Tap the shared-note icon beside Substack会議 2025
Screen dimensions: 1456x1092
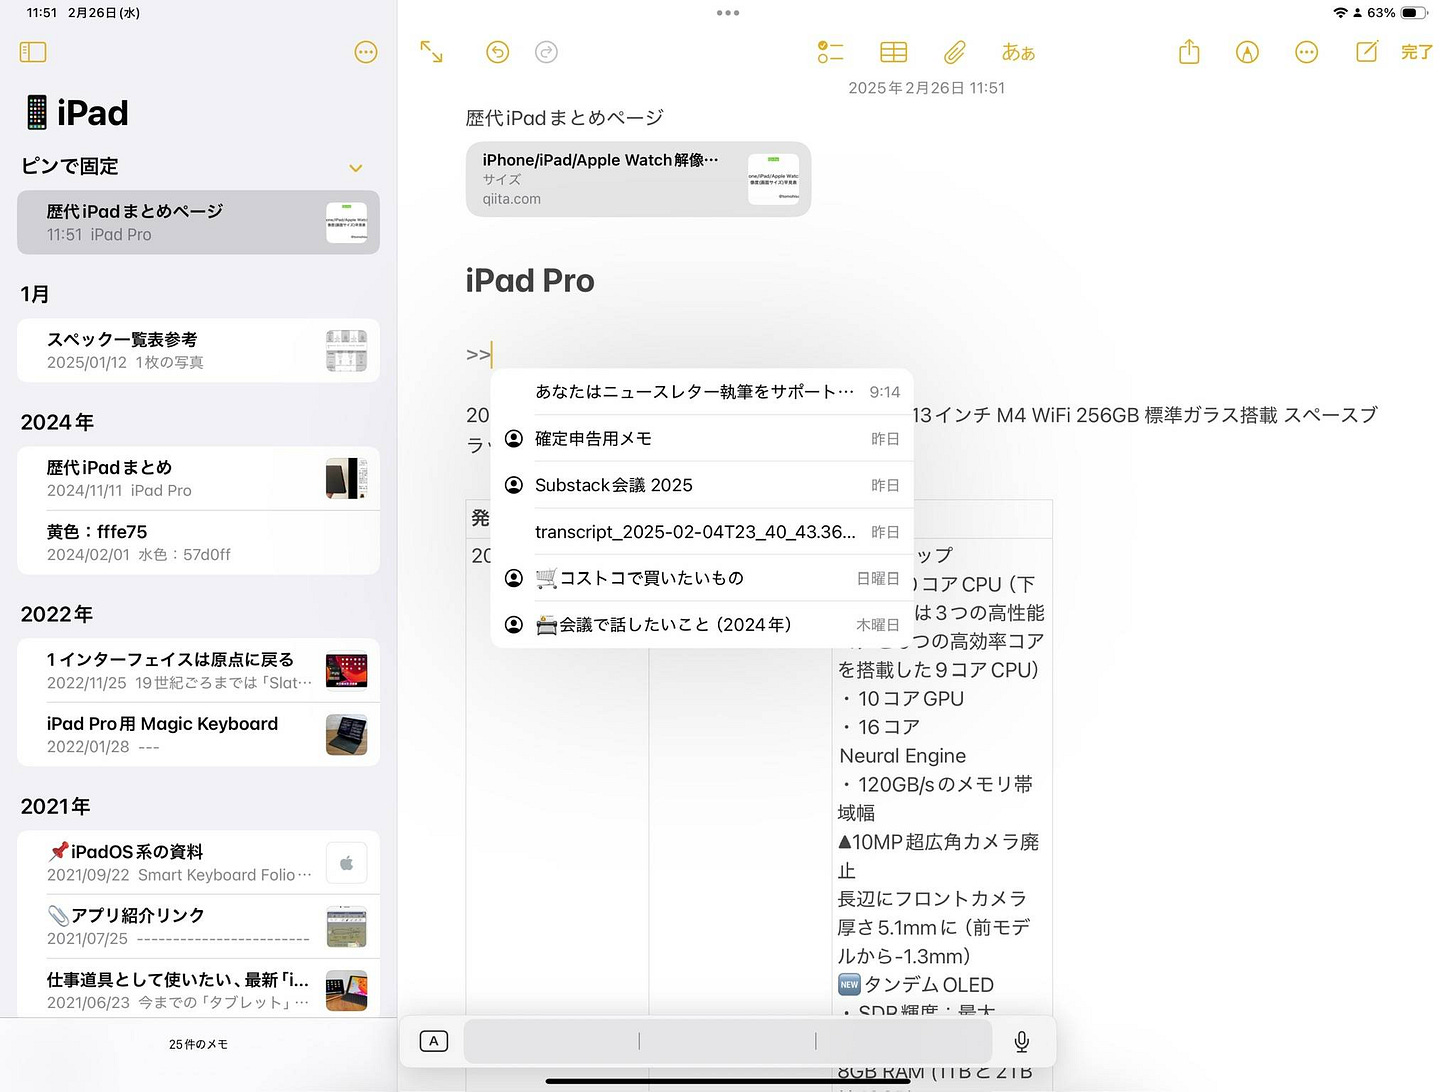[514, 485]
